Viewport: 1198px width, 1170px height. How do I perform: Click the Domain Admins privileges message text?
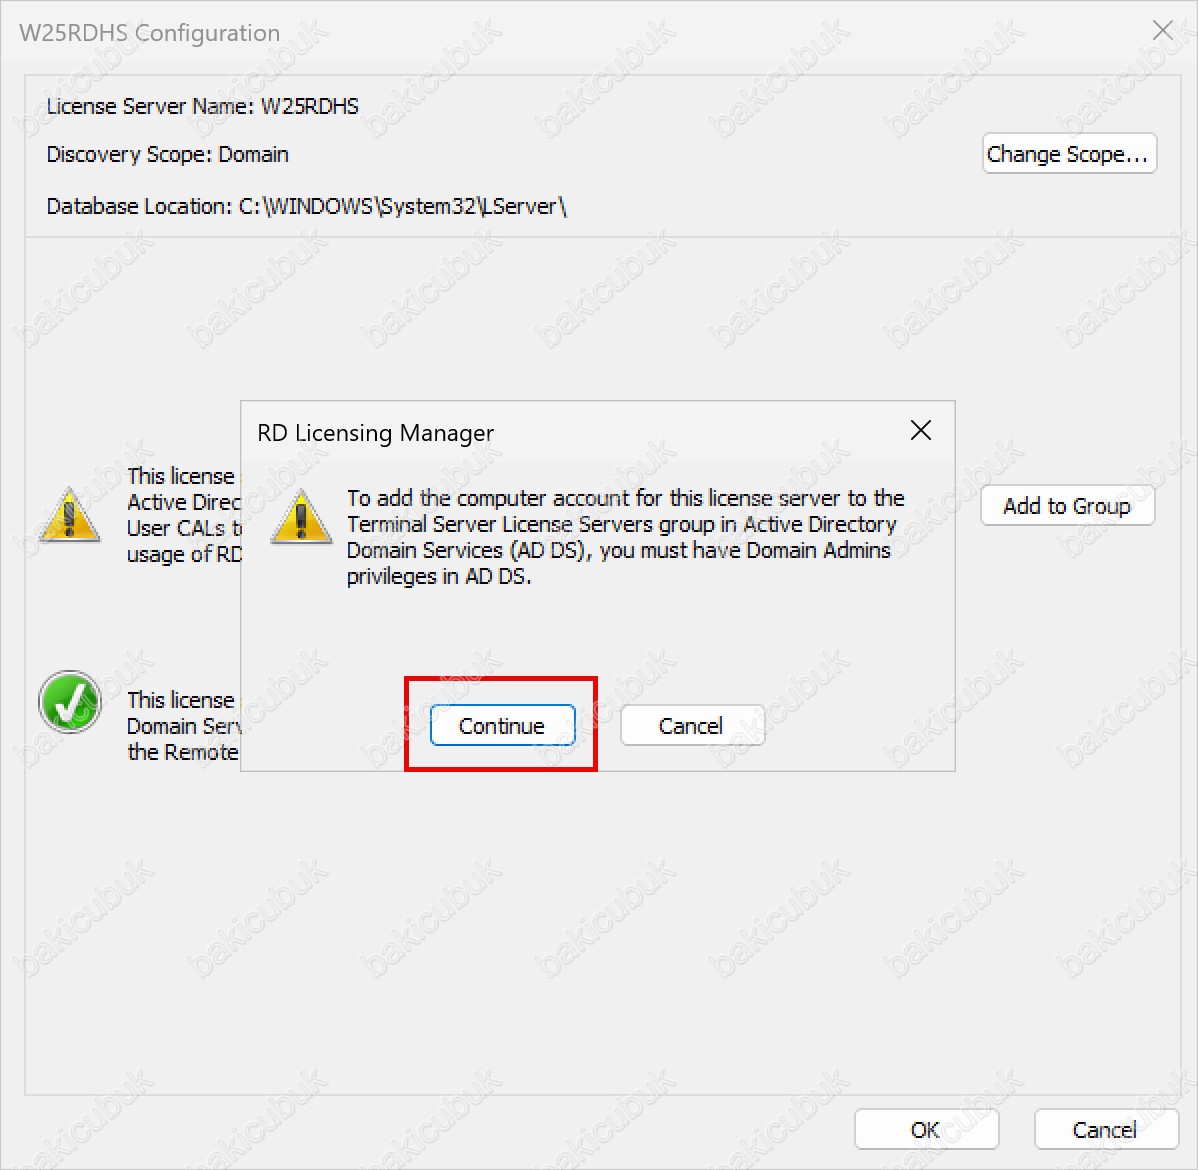[625, 537]
